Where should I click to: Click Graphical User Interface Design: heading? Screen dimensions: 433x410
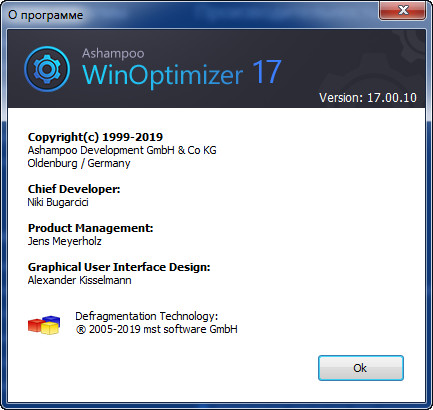tap(119, 267)
